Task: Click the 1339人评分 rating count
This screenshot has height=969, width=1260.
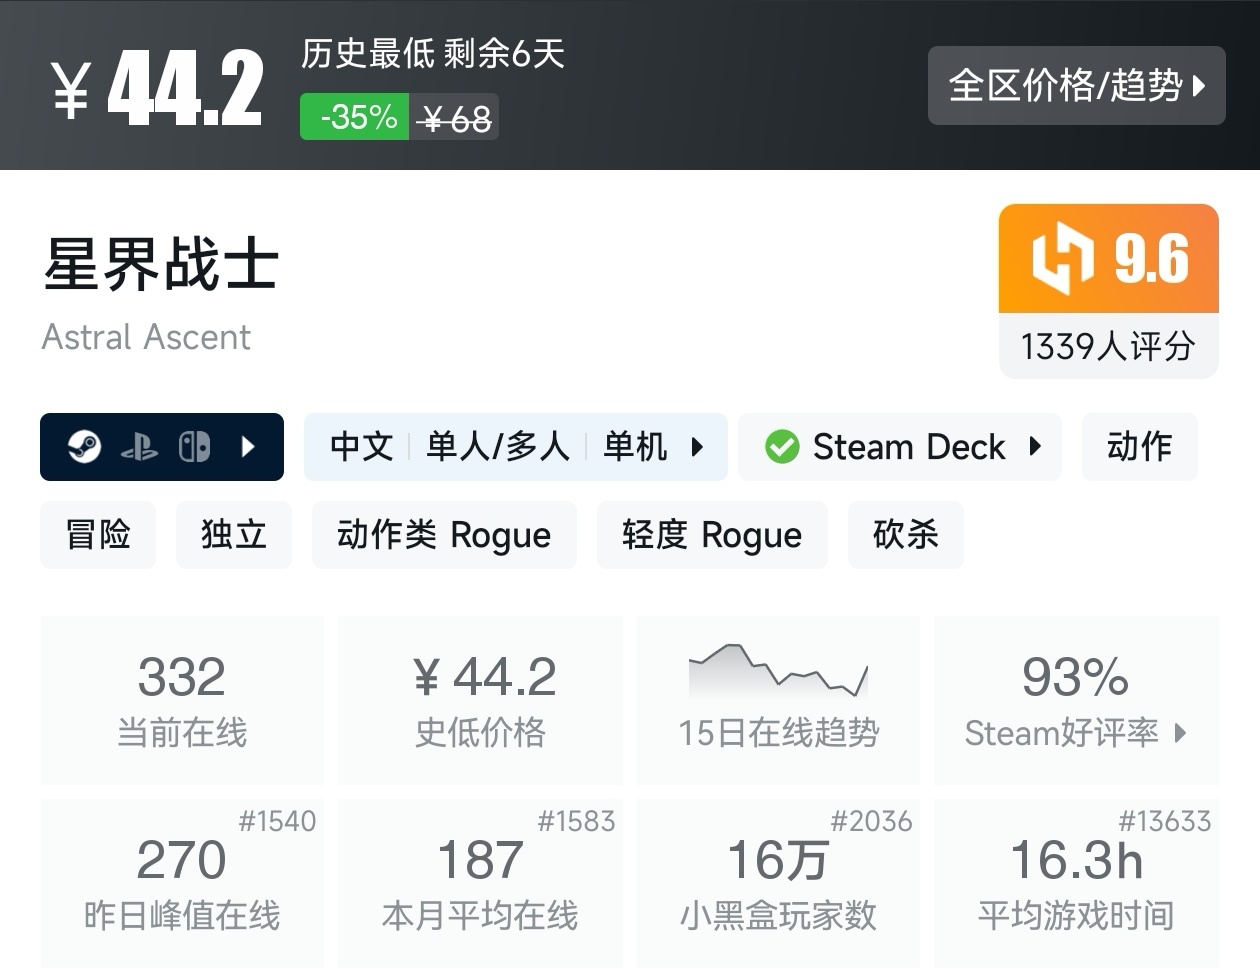Action: [1108, 347]
